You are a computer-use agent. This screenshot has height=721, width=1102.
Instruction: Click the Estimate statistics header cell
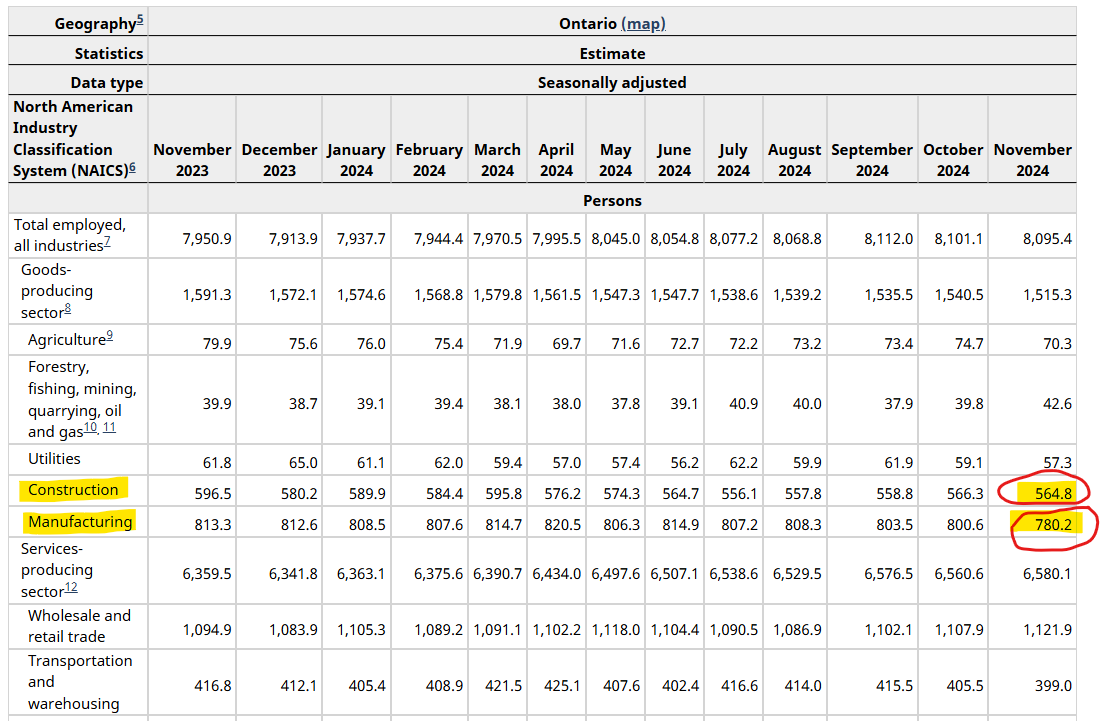pos(612,53)
